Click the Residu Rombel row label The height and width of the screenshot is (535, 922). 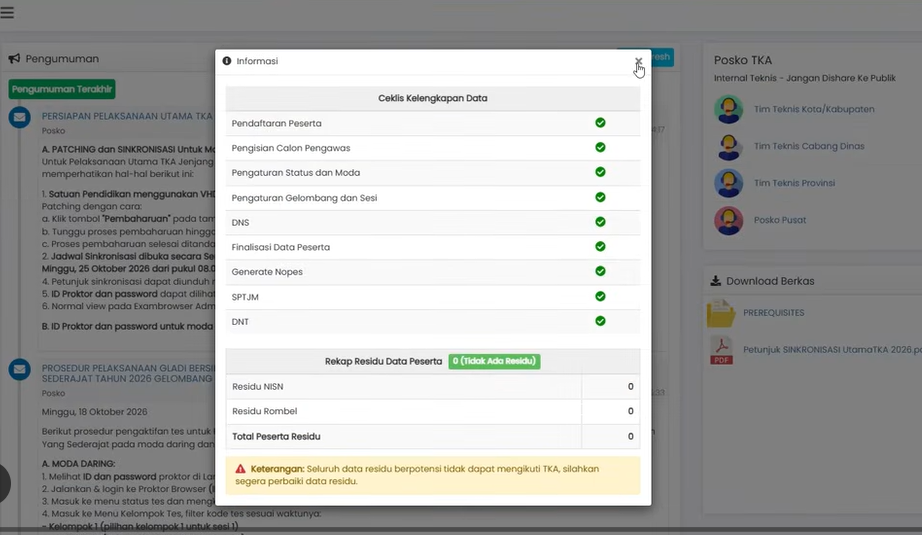click(265, 412)
